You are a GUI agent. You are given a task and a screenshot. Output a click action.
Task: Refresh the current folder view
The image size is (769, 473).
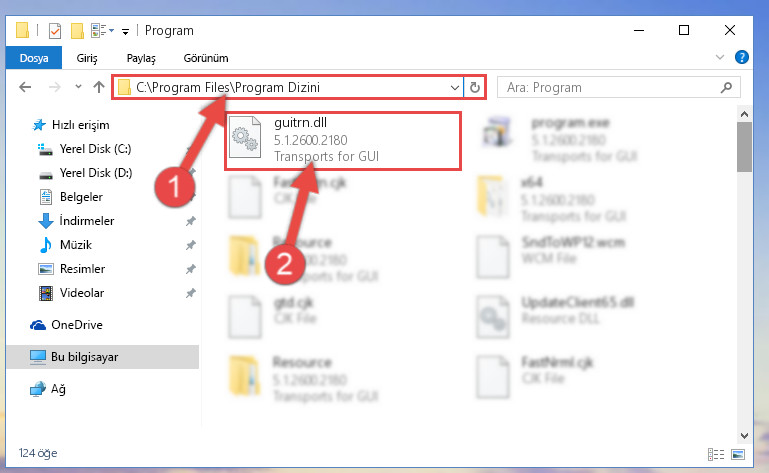coord(474,87)
